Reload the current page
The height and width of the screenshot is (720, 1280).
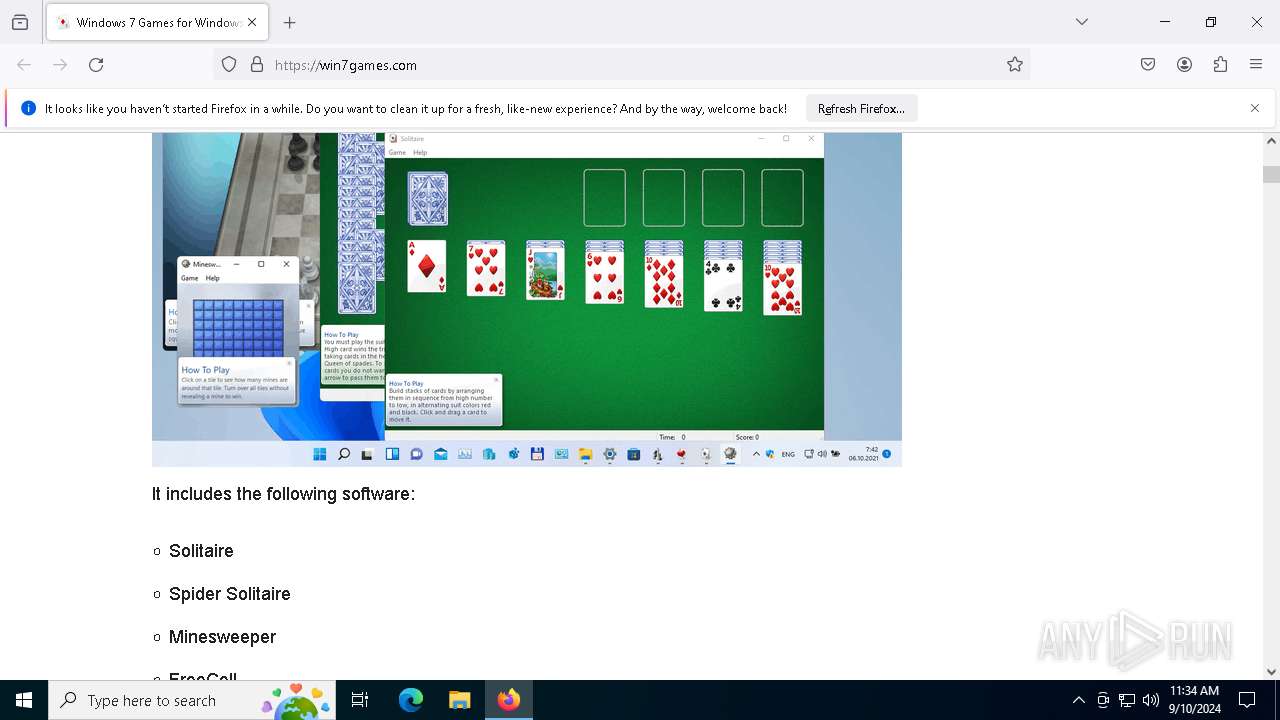coord(96,65)
